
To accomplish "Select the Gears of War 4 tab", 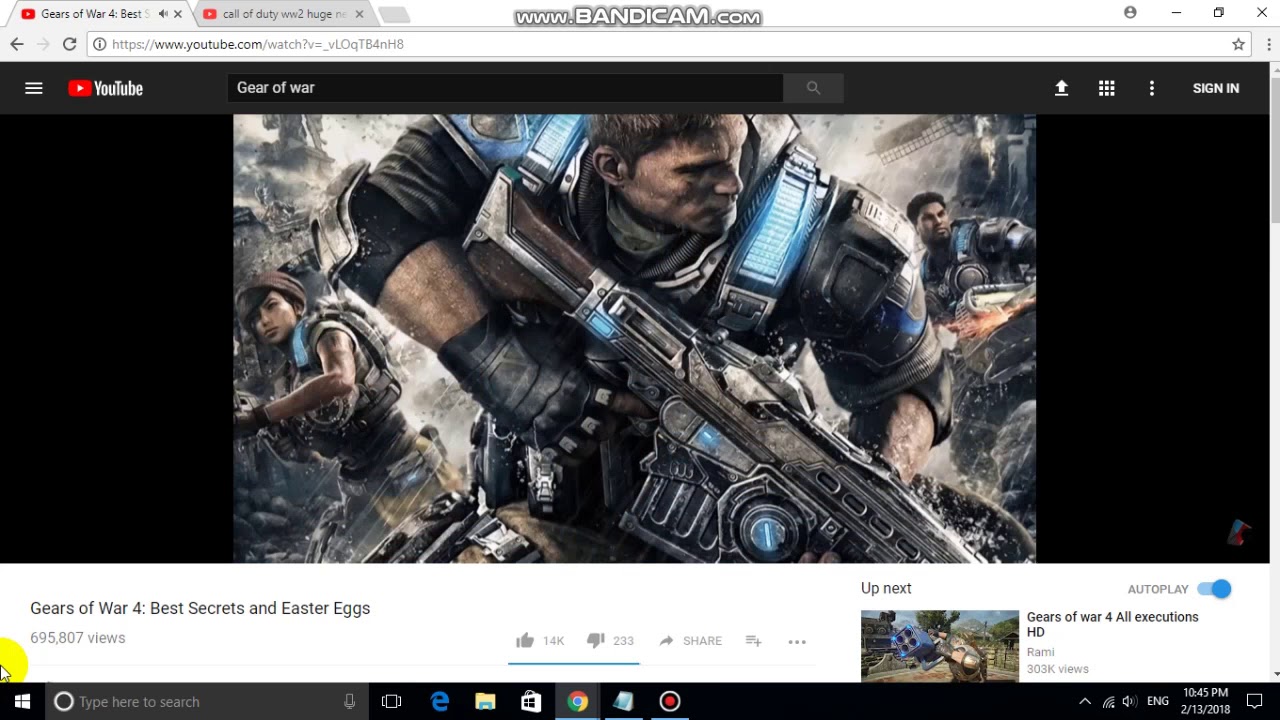I will [95, 14].
